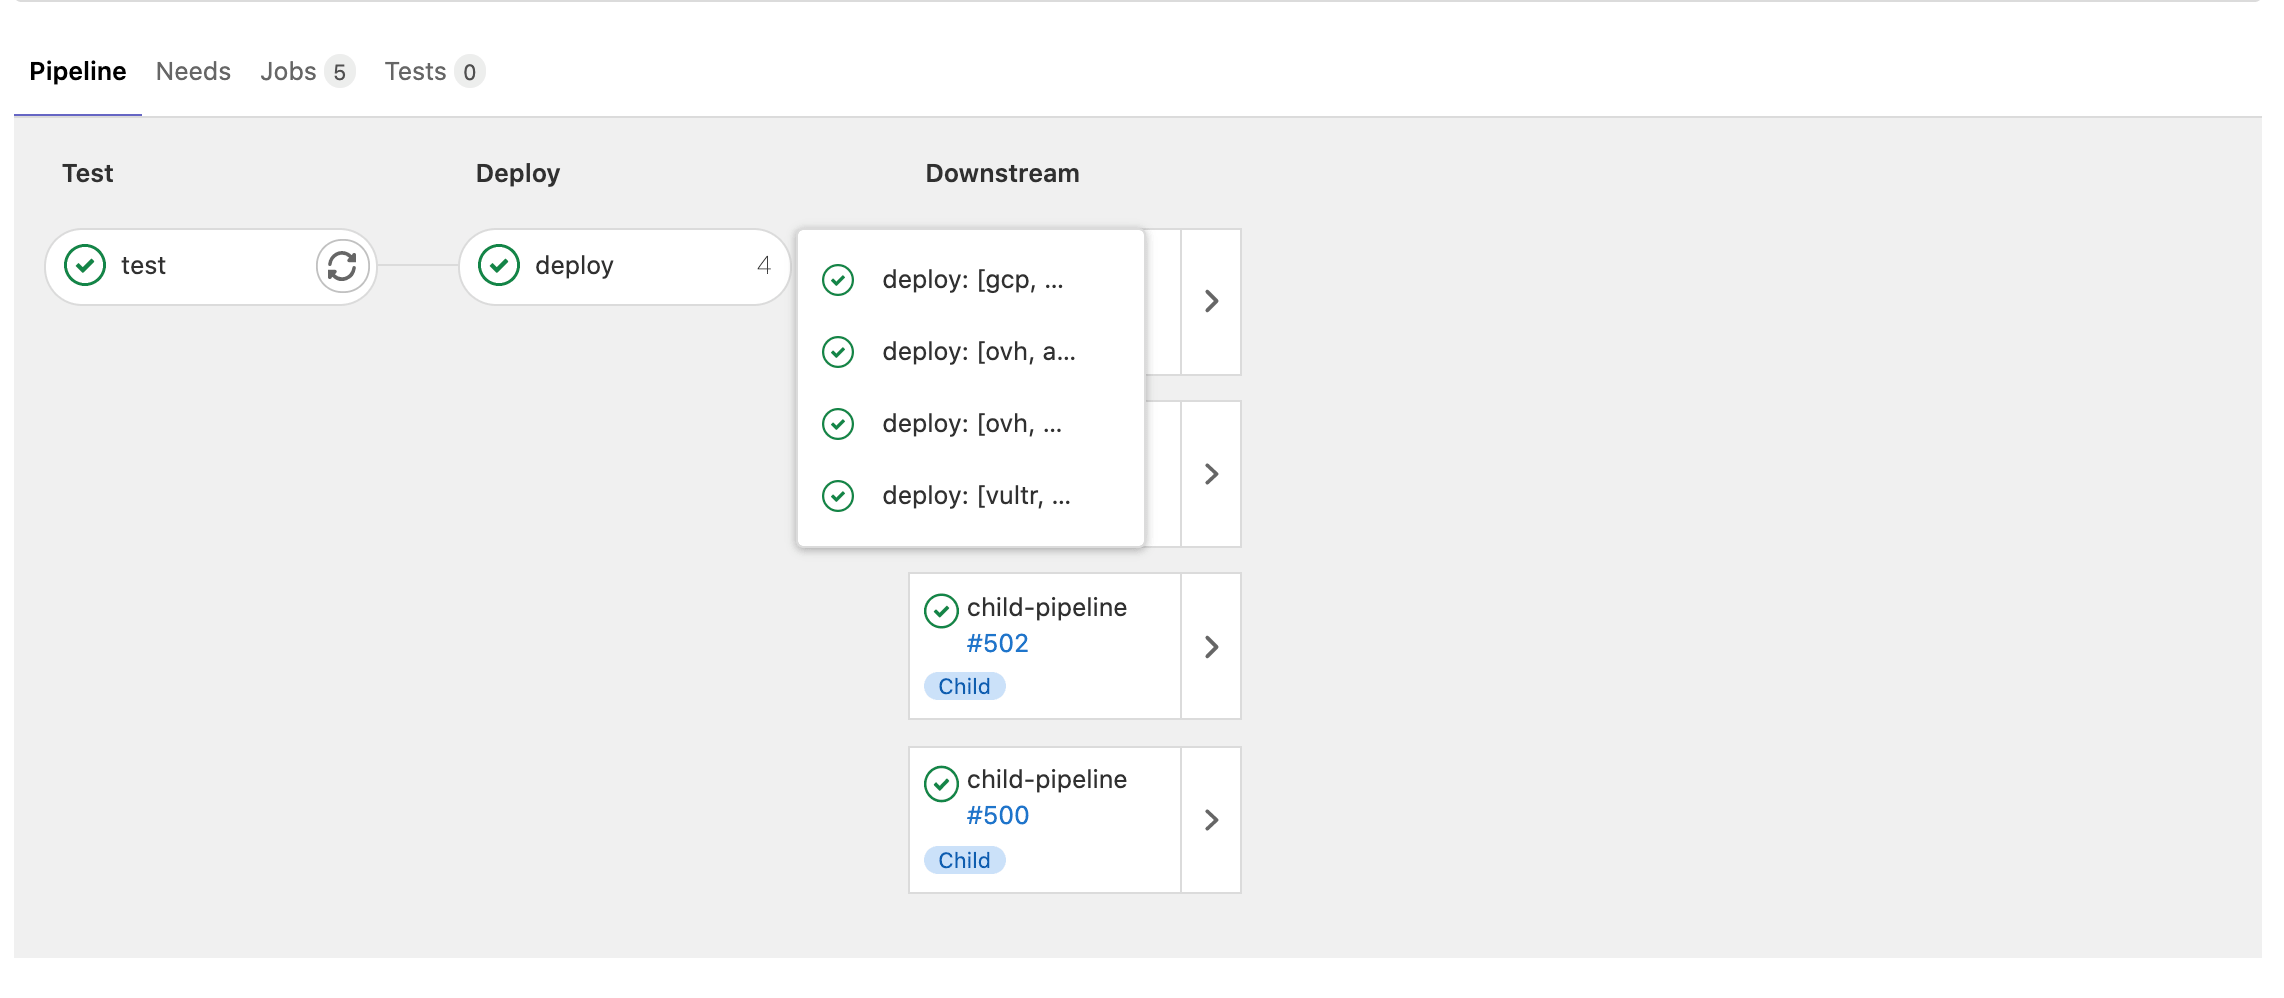Open the Jobs tab

(288, 71)
